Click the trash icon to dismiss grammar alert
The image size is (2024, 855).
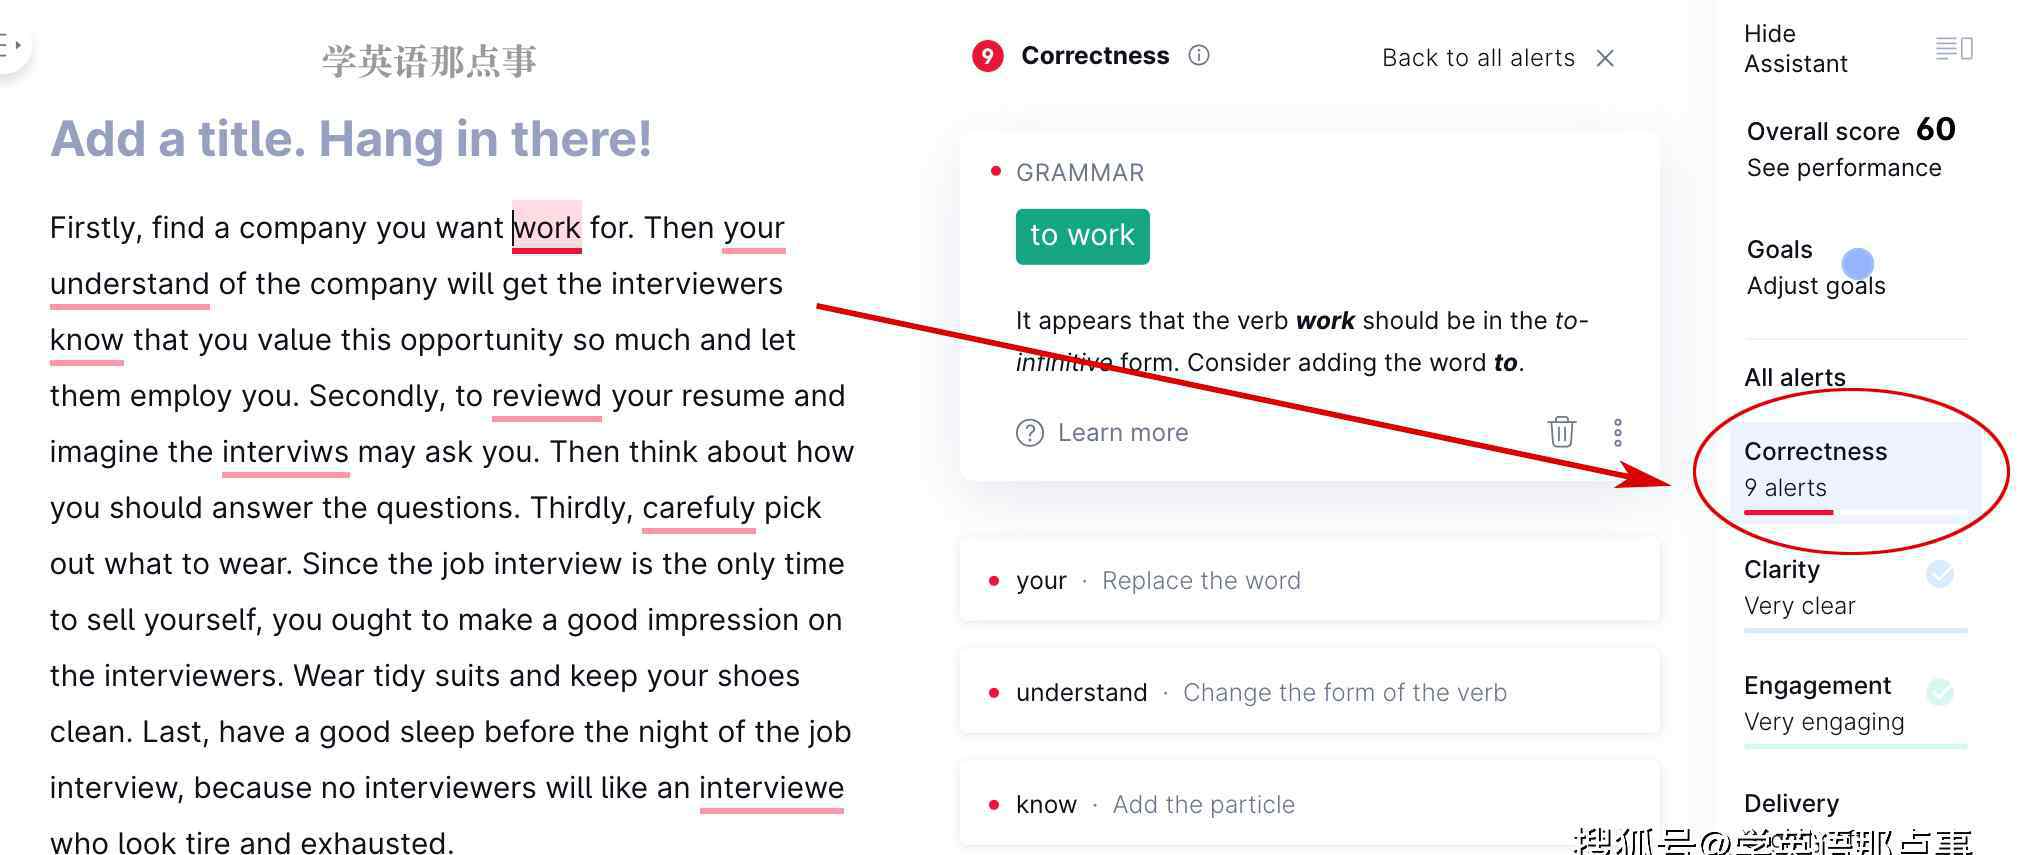pos(1561,432)
